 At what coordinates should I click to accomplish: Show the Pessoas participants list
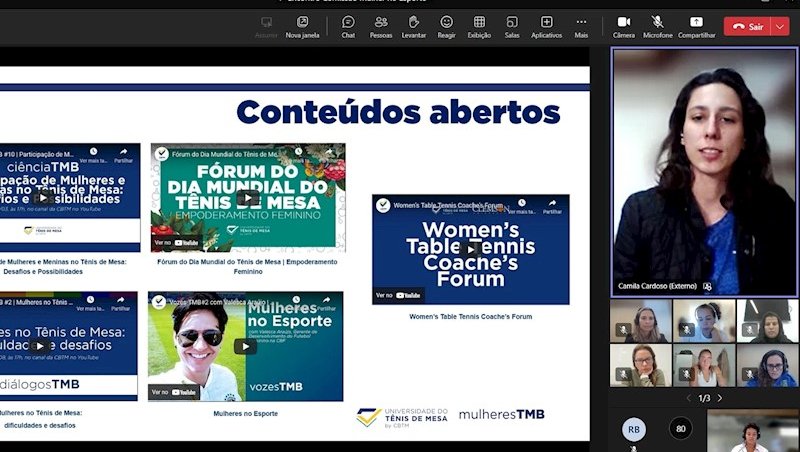(381, 27)
